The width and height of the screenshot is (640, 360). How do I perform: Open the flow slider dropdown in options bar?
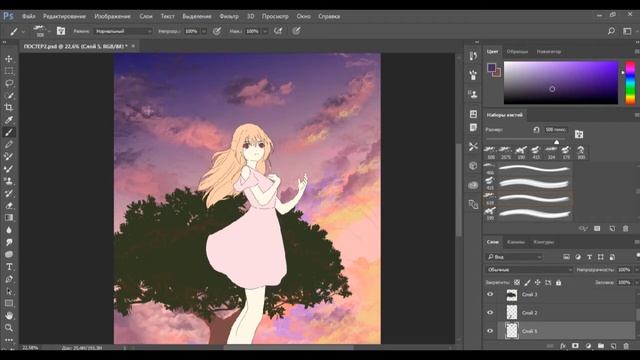(265, 31)
